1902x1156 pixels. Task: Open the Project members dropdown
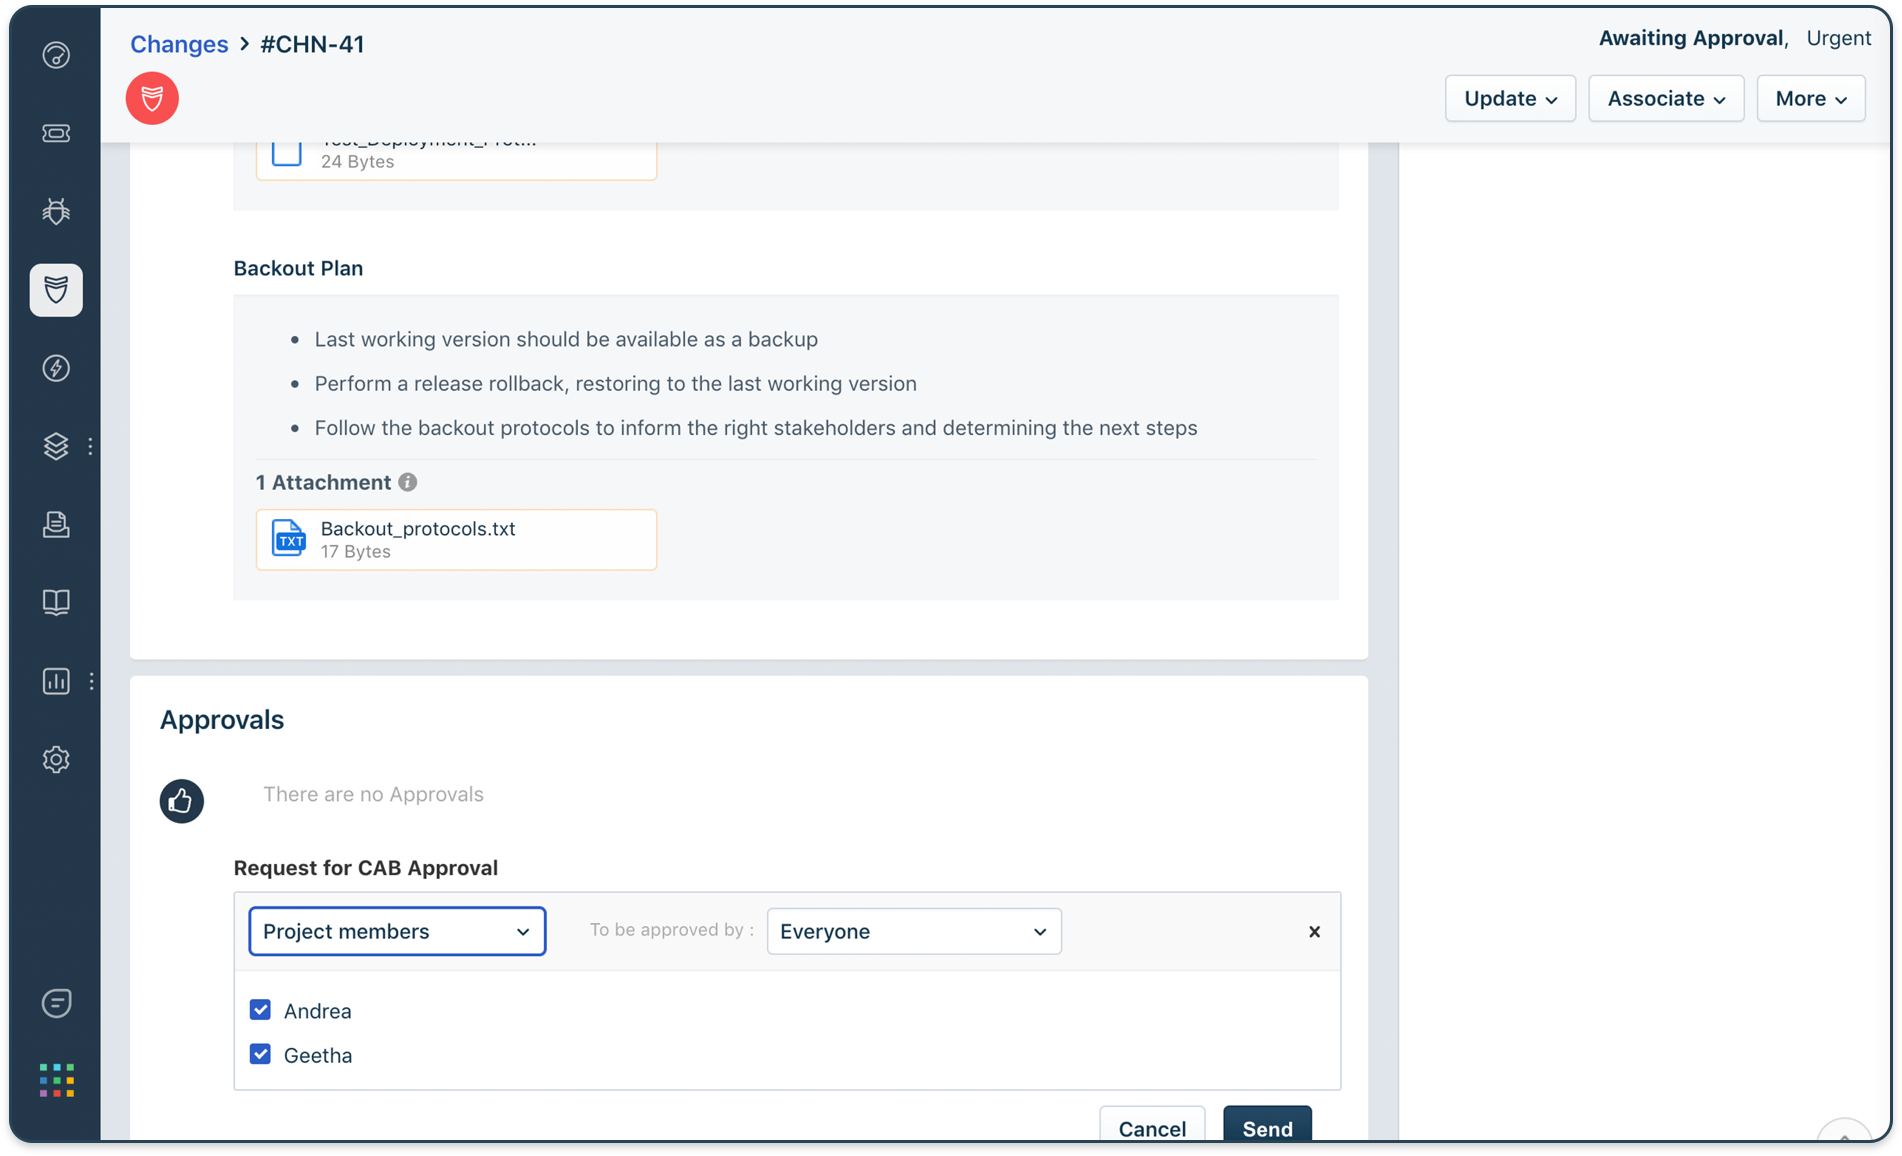point(396,931)
